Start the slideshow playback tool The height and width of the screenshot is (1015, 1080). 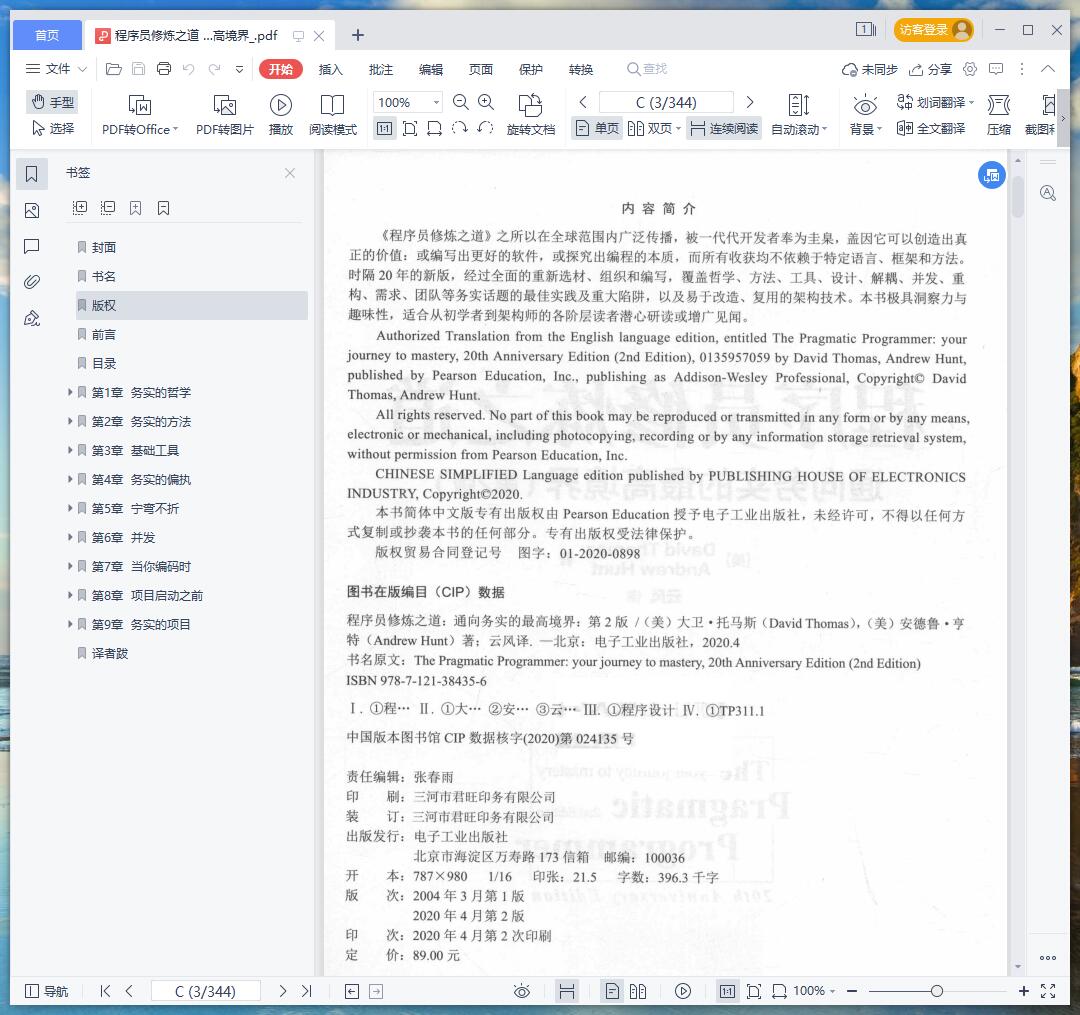pyautogui.click(x=280, y=114)
